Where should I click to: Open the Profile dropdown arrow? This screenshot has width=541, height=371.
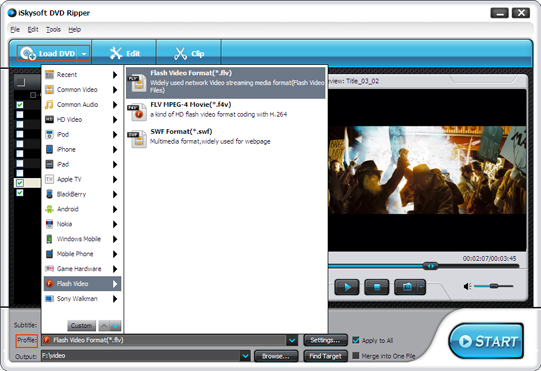292,341
